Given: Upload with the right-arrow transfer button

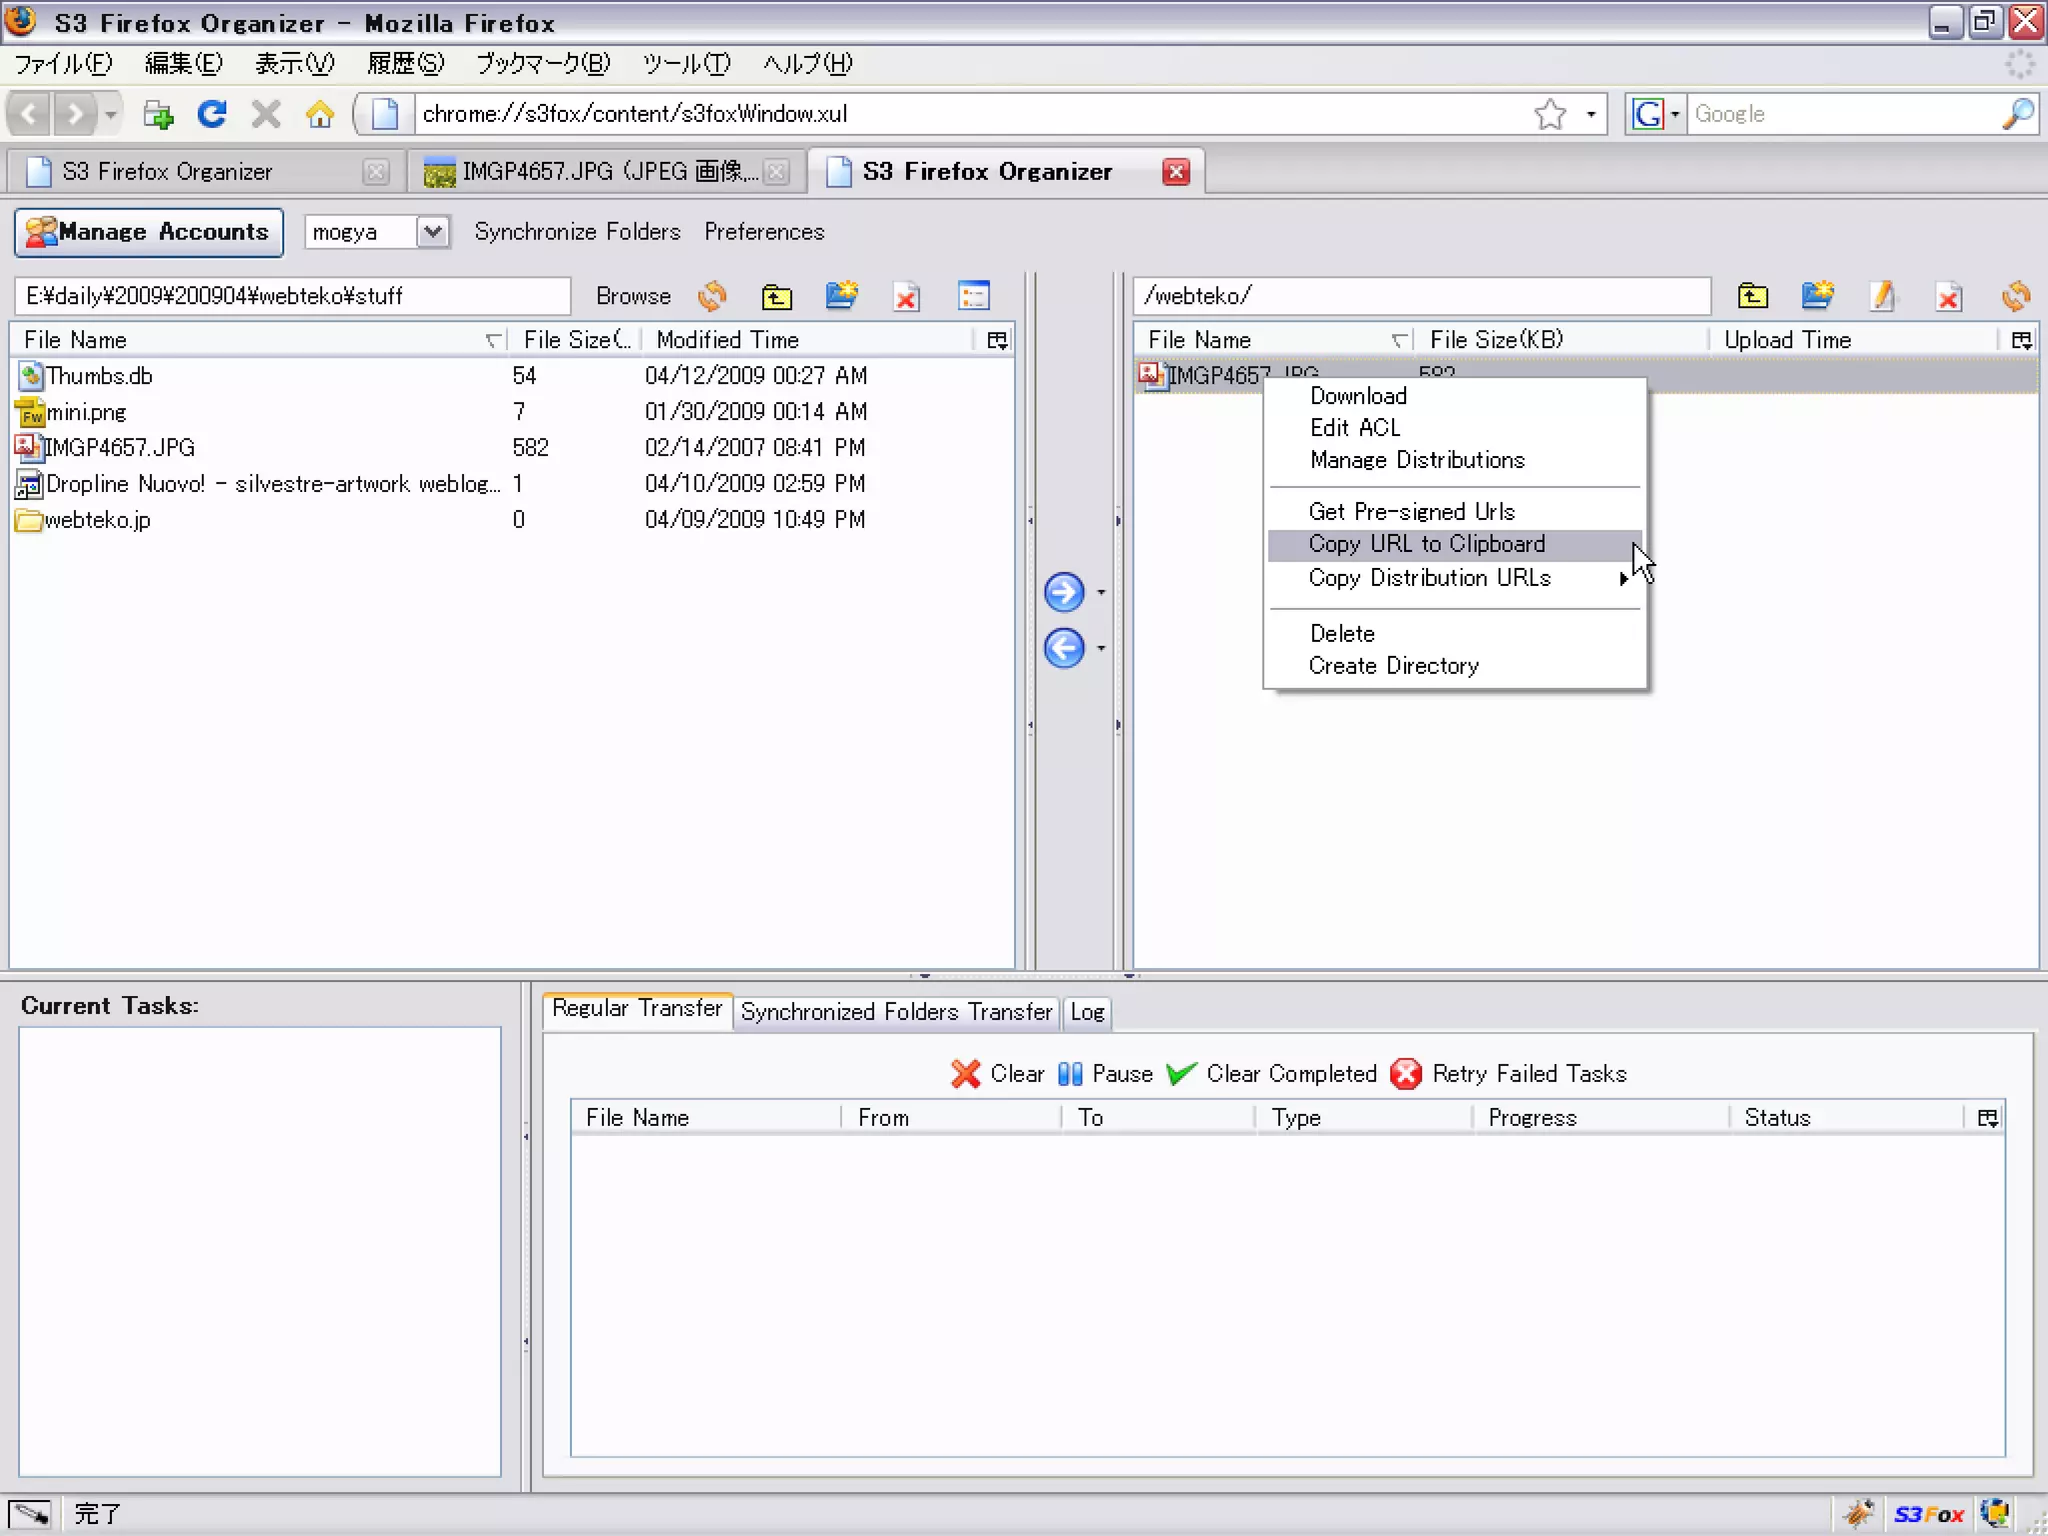Looking at the screenshot, I should coord(1064,592).
